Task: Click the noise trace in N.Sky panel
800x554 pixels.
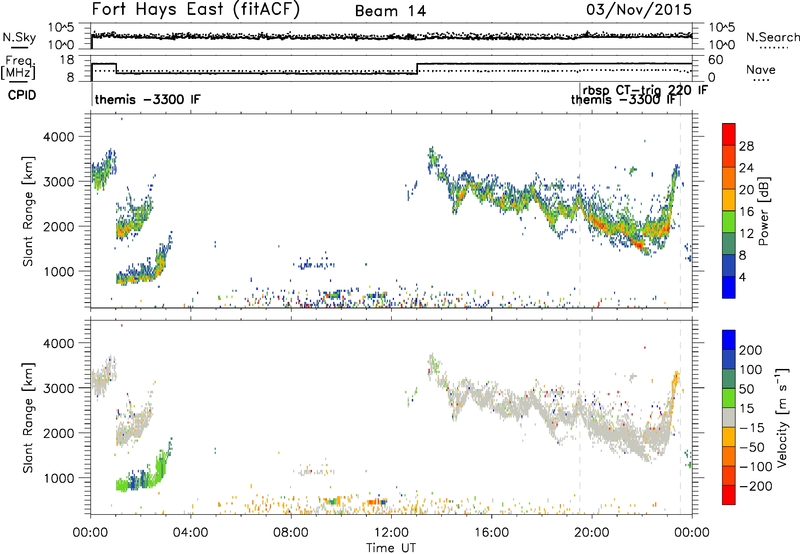Action: pyautogui.click(x=391, y=37)
